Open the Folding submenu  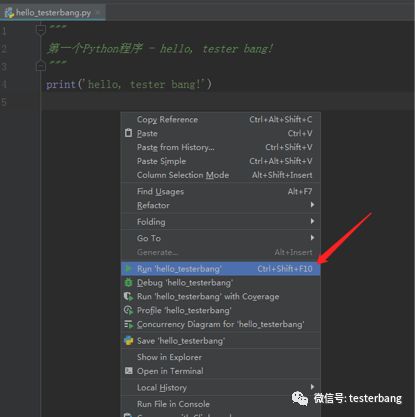(x=220, y=221)
